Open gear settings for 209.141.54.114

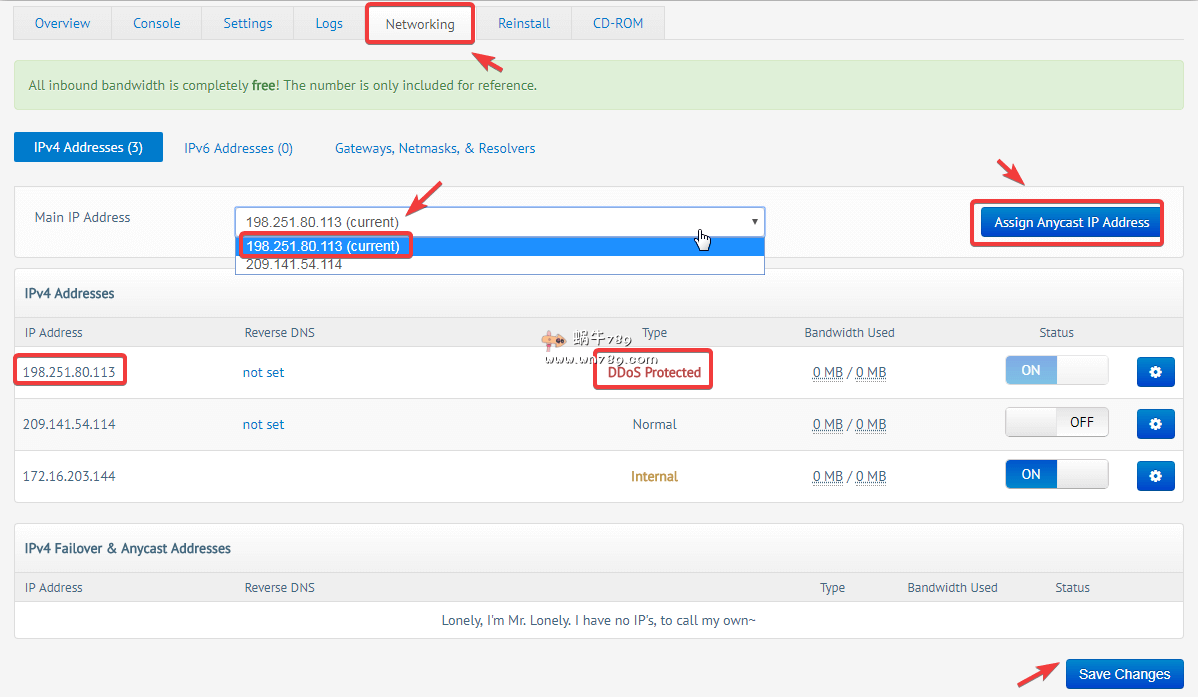pos(1155,424)
